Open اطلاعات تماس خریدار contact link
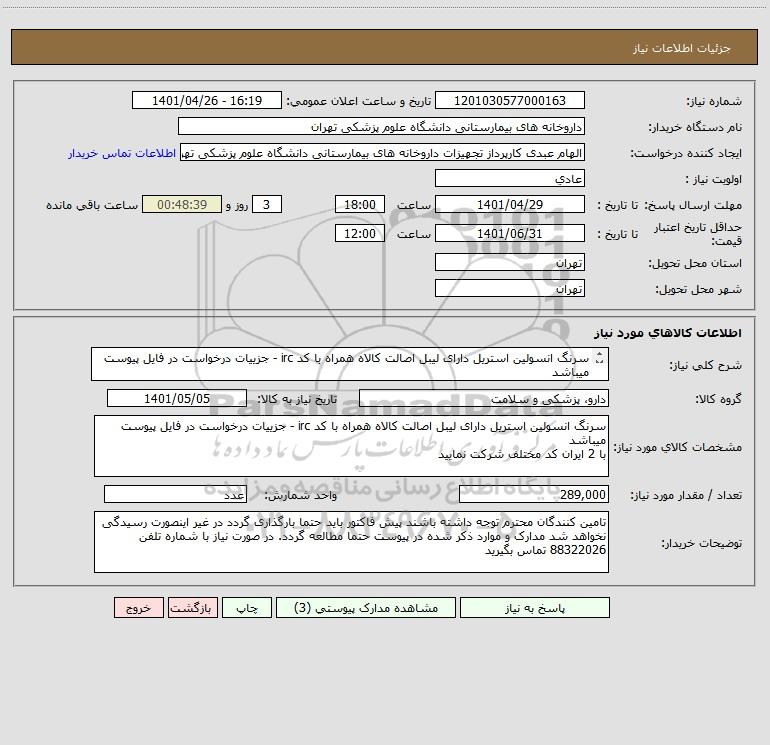Image resolution: width=770 pixels, height=745 pixels. pyautogui.click(x=122, y=153)
